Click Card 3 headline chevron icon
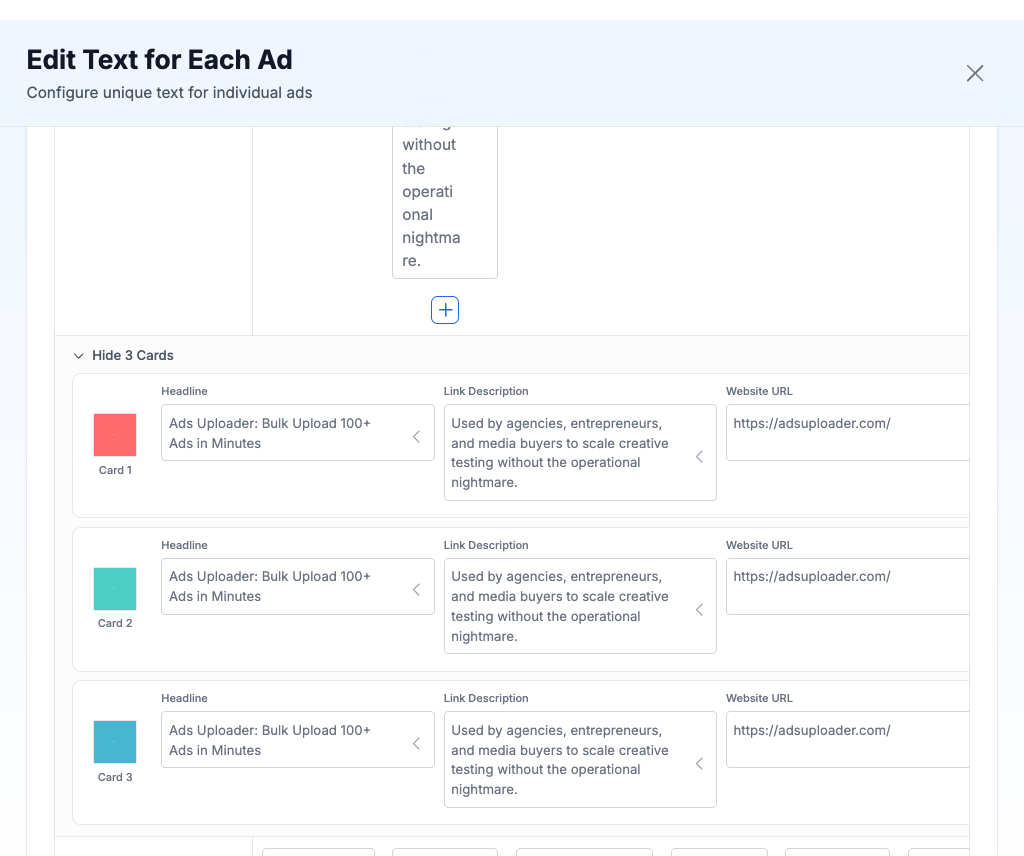This screenshot has height=856, width=1024. [x=416, y=743]
